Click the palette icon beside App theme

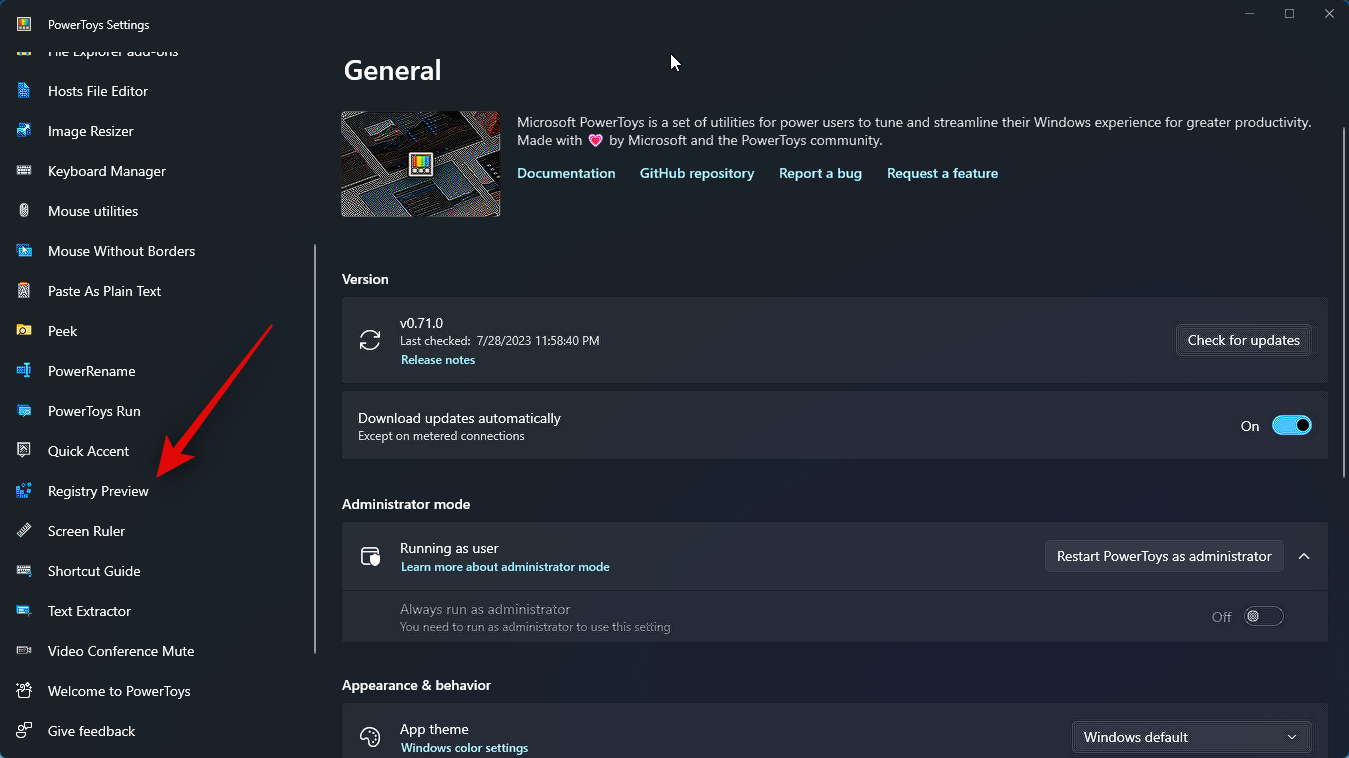[x=370, y=738]
